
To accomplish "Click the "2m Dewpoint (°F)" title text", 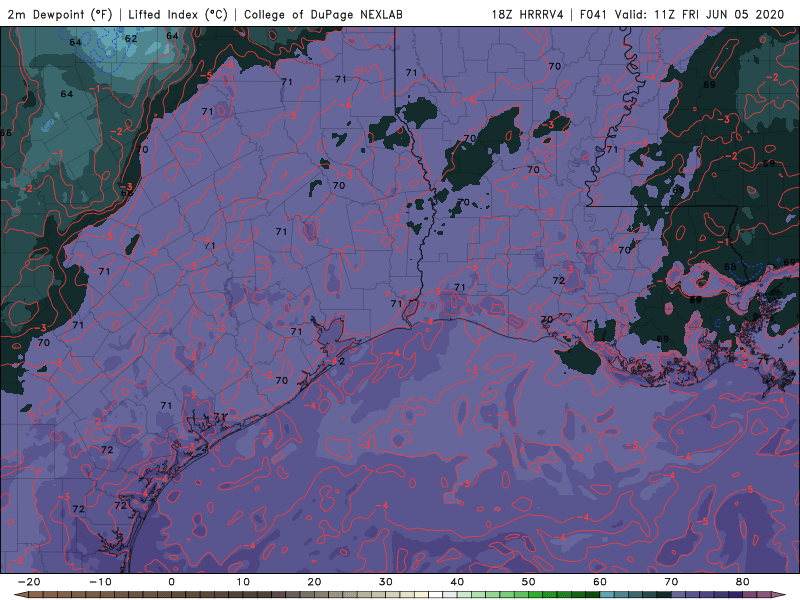I will pyautogui.click(x=60, y=15).
